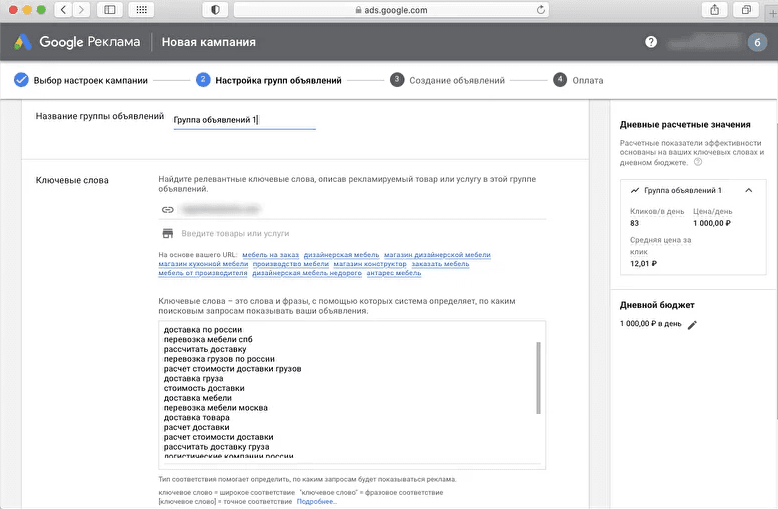Open the Подробнее link

(x=317, y=502)
